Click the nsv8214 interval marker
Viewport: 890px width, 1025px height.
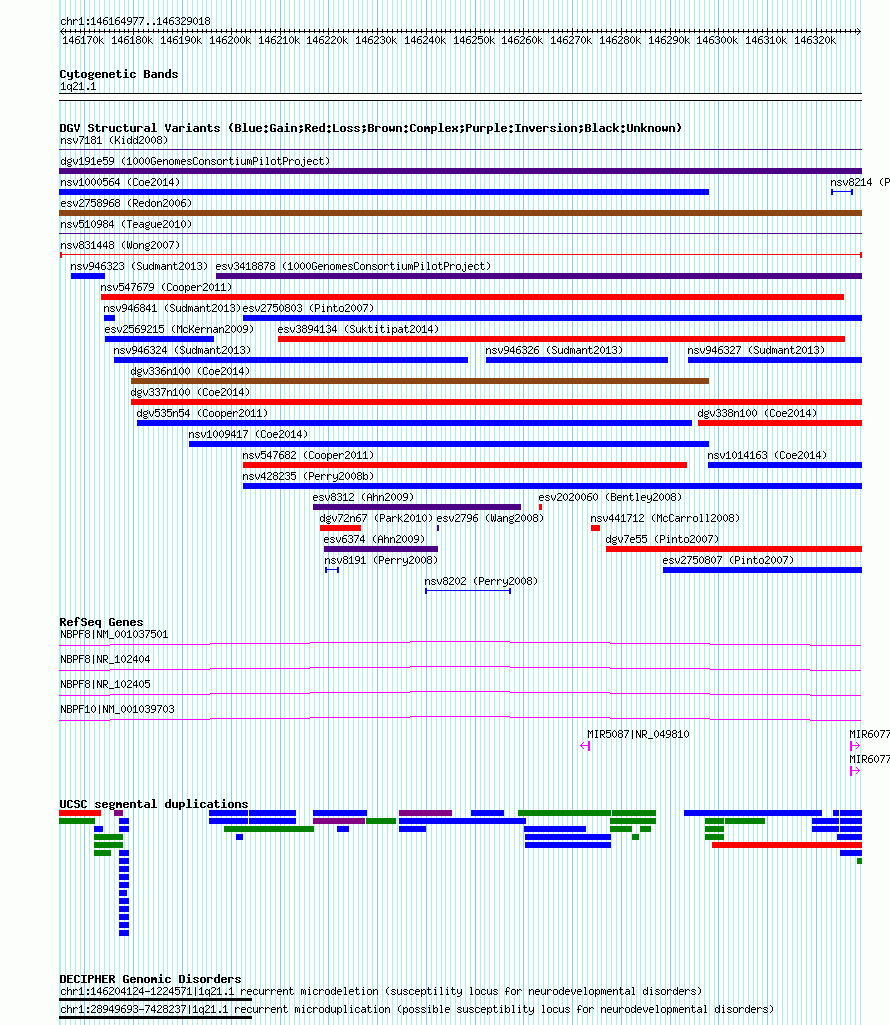(x=842, y=192)
